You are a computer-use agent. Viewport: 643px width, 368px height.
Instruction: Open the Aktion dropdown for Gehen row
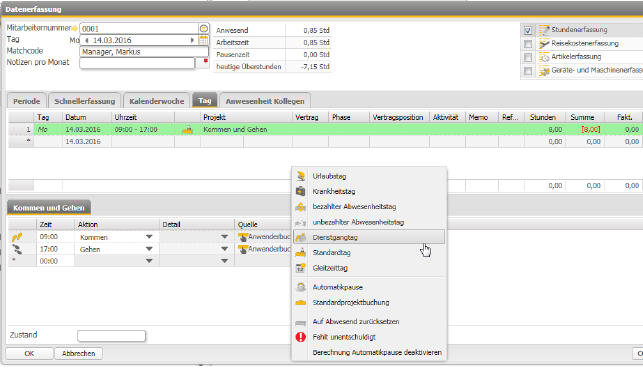[x=149, y=249]
